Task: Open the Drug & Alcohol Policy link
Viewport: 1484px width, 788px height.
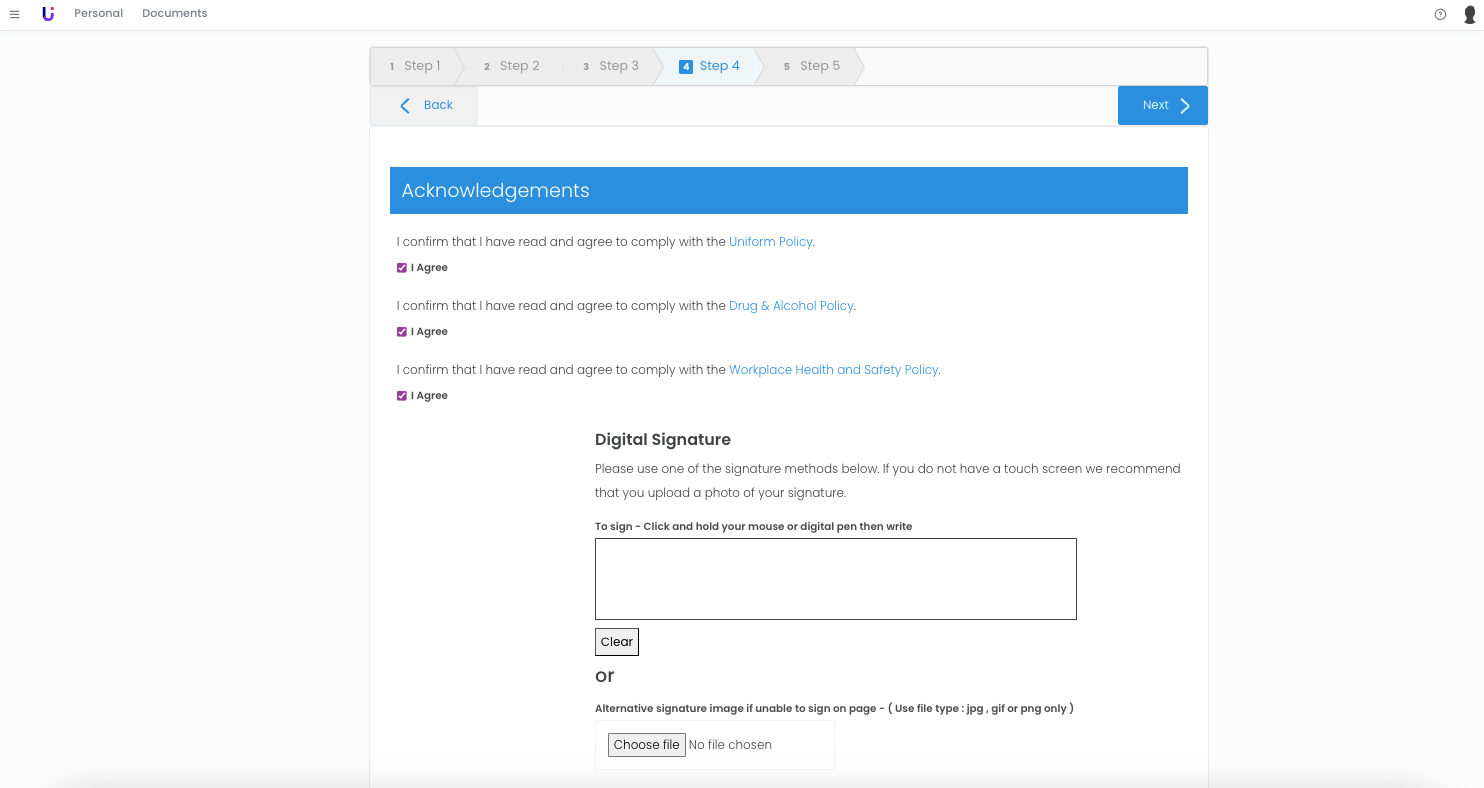Action: [791, 306]
